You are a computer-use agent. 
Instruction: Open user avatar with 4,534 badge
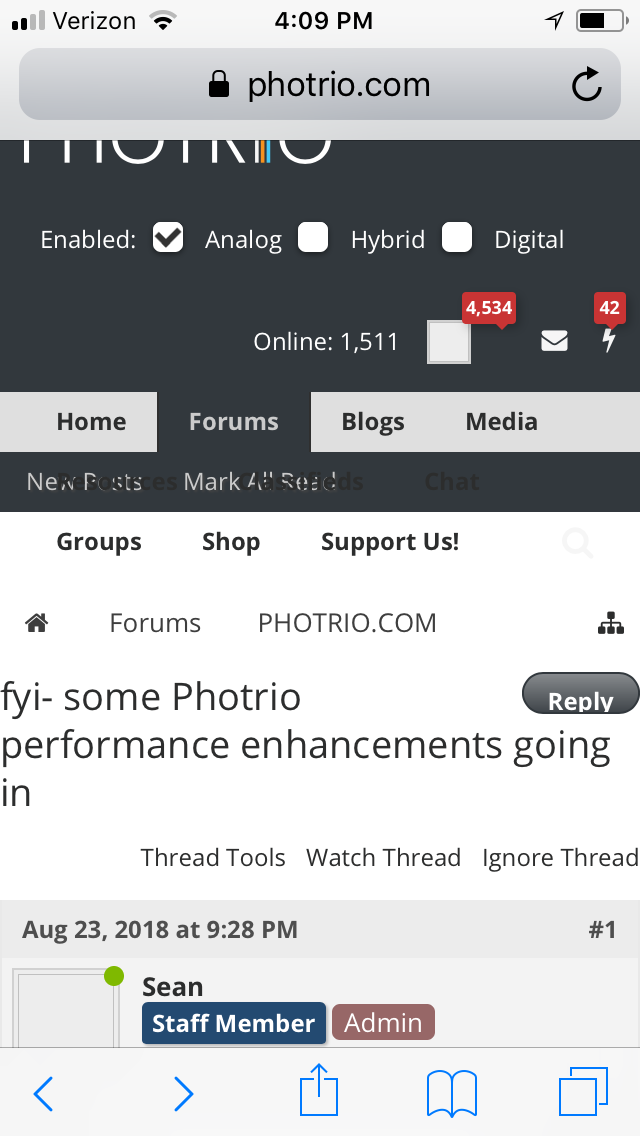click(449, 342)
